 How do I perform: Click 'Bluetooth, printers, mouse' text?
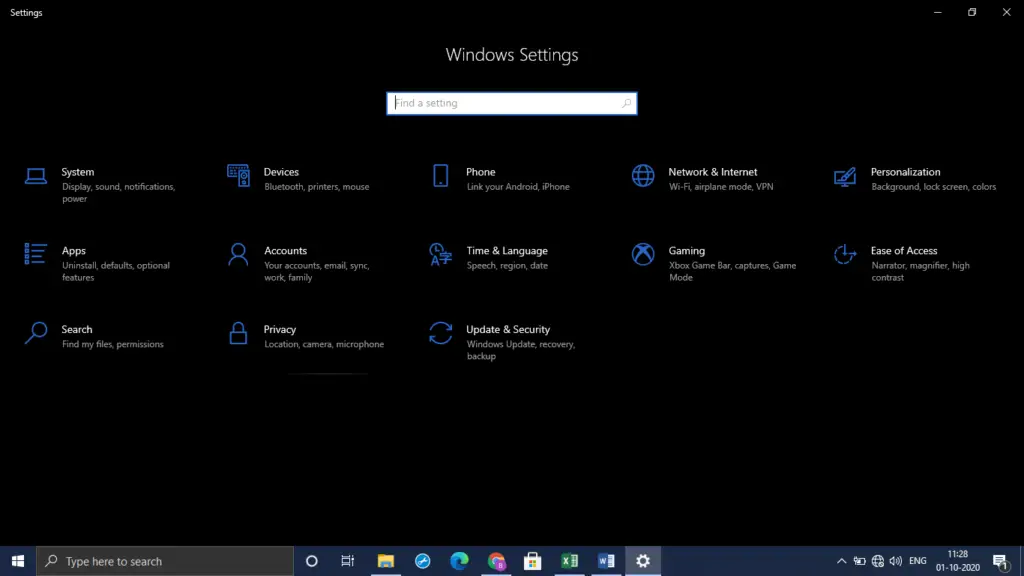tap(317, 187)
